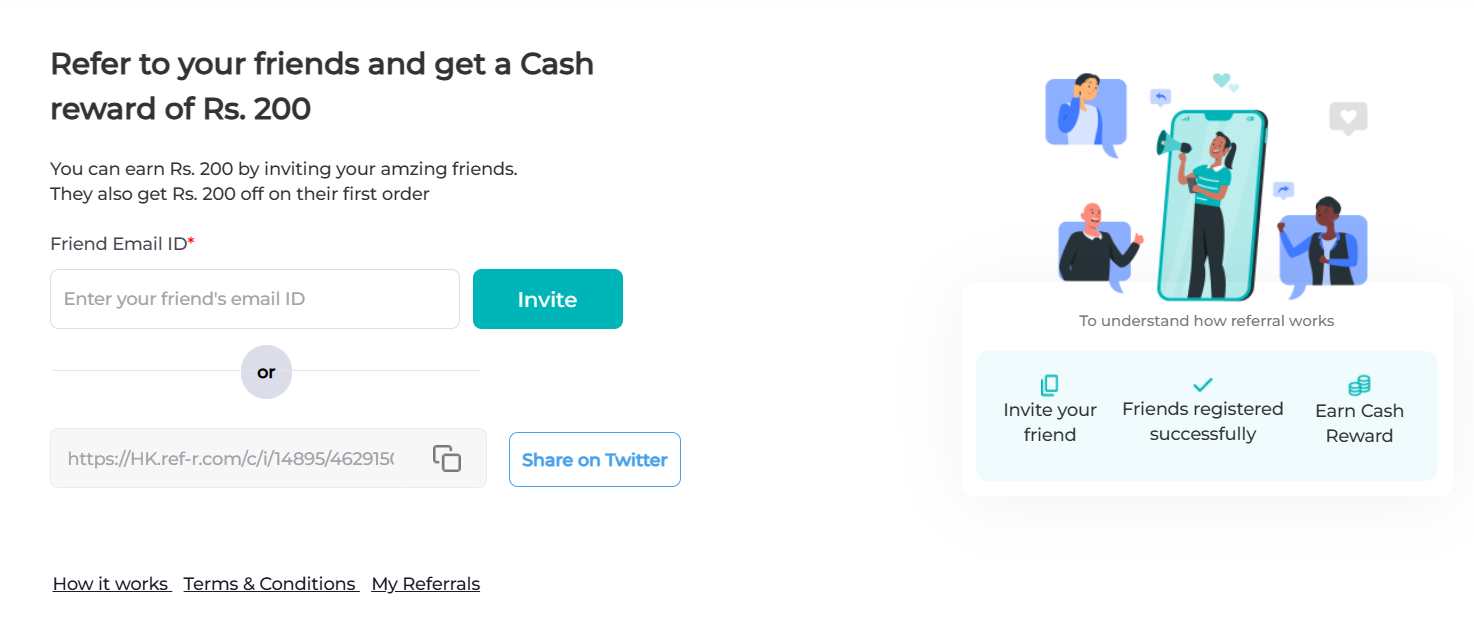
Task: Click the grey heart speech bubble icon
Action: (x=1348, y=119)
